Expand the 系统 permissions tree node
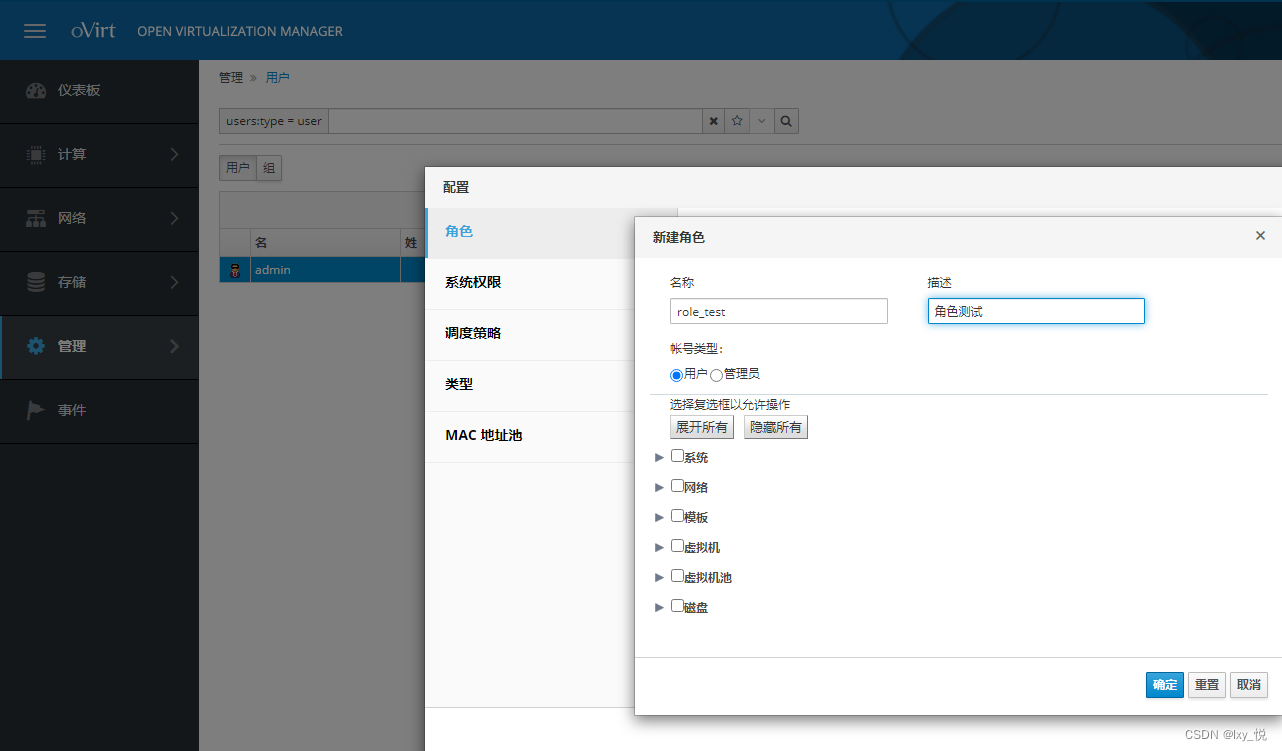Image resolution: width=1282 pixels, height=751 pixels. click(x=659, y=457)
